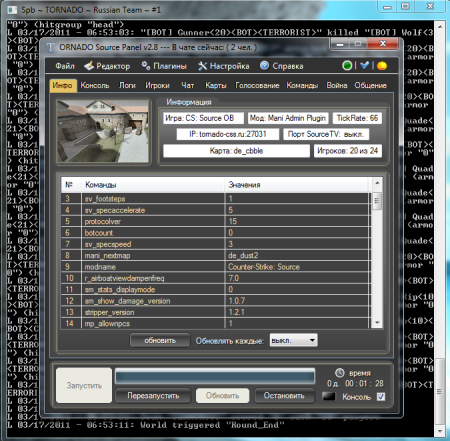The image size is (450, 441).
Task: Select the sv_specaccelerate row
Action: 215,210
